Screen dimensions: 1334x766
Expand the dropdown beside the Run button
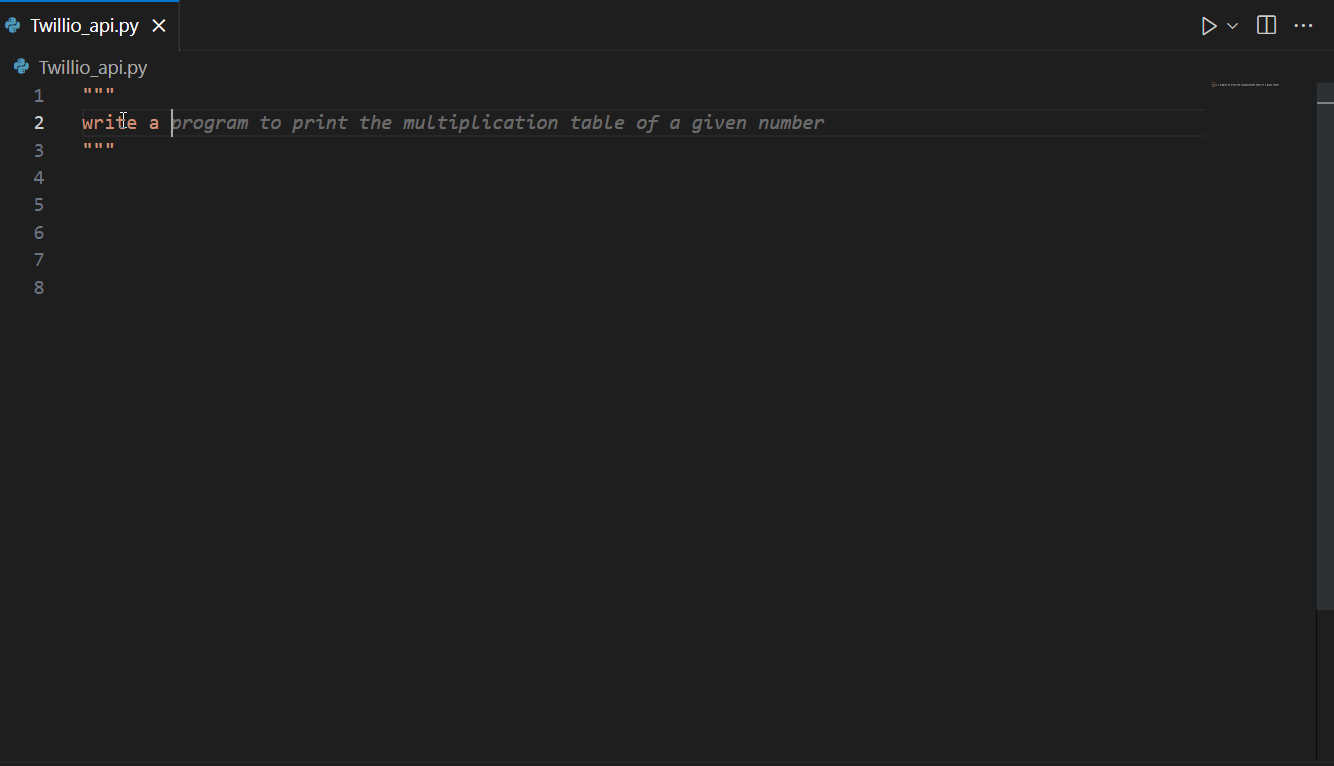click(x=1232, y=25)
